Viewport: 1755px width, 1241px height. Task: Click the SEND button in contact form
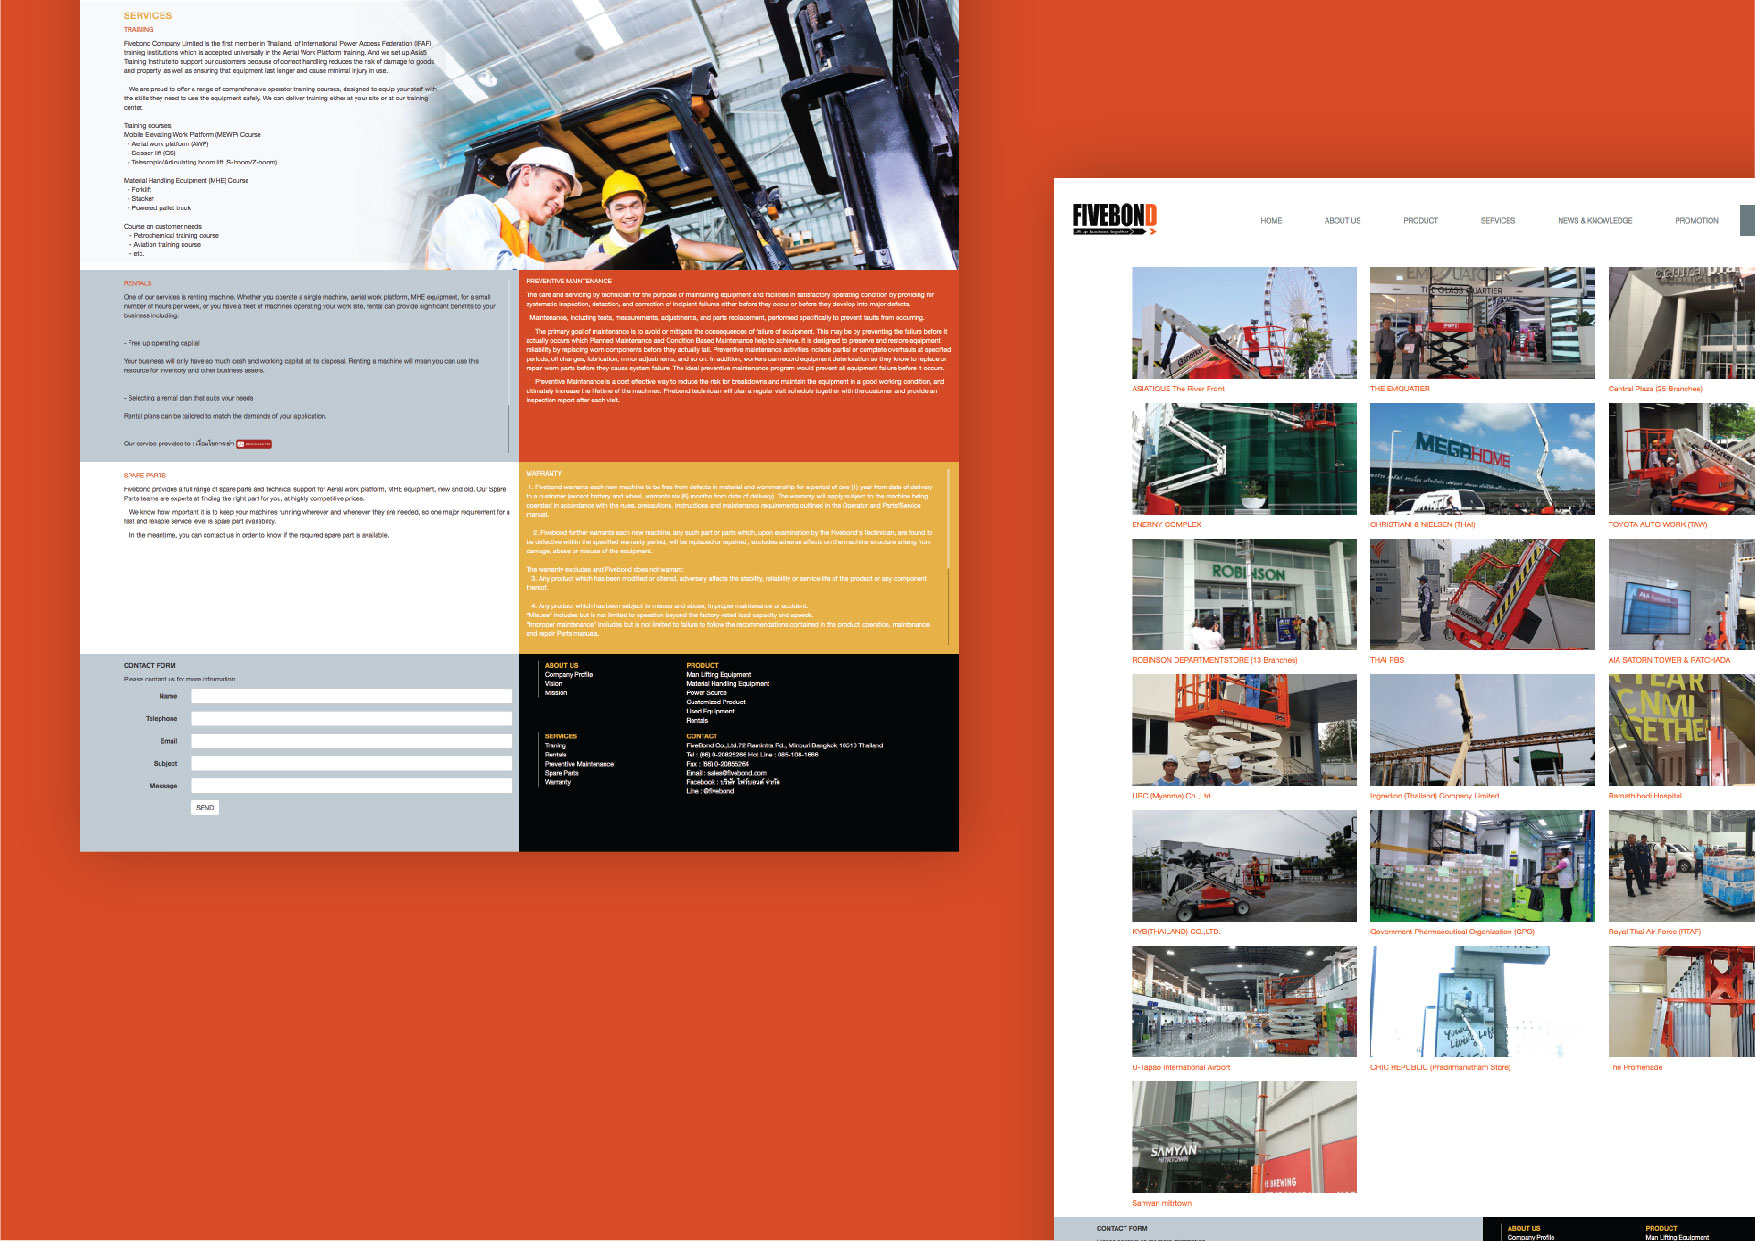click(205, 807)
